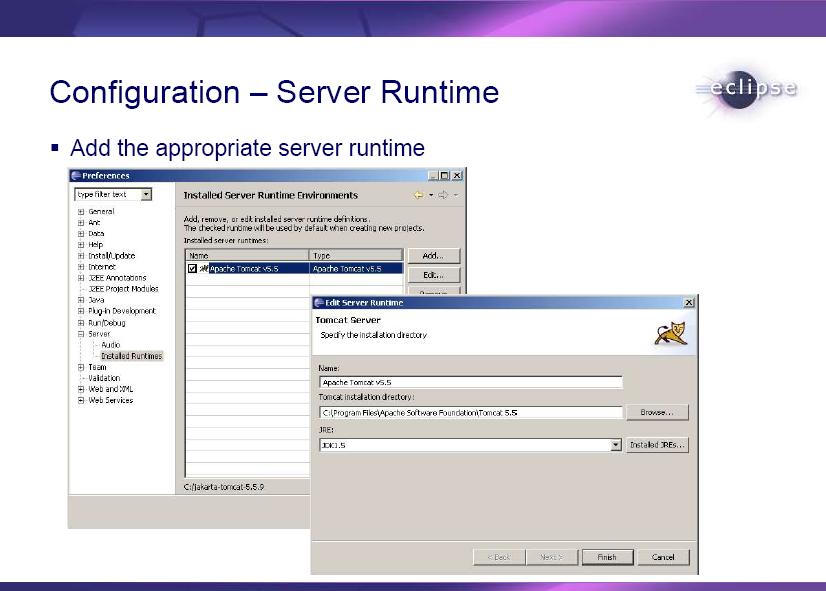Click the Preferences window title icon

tap(76, 175)
